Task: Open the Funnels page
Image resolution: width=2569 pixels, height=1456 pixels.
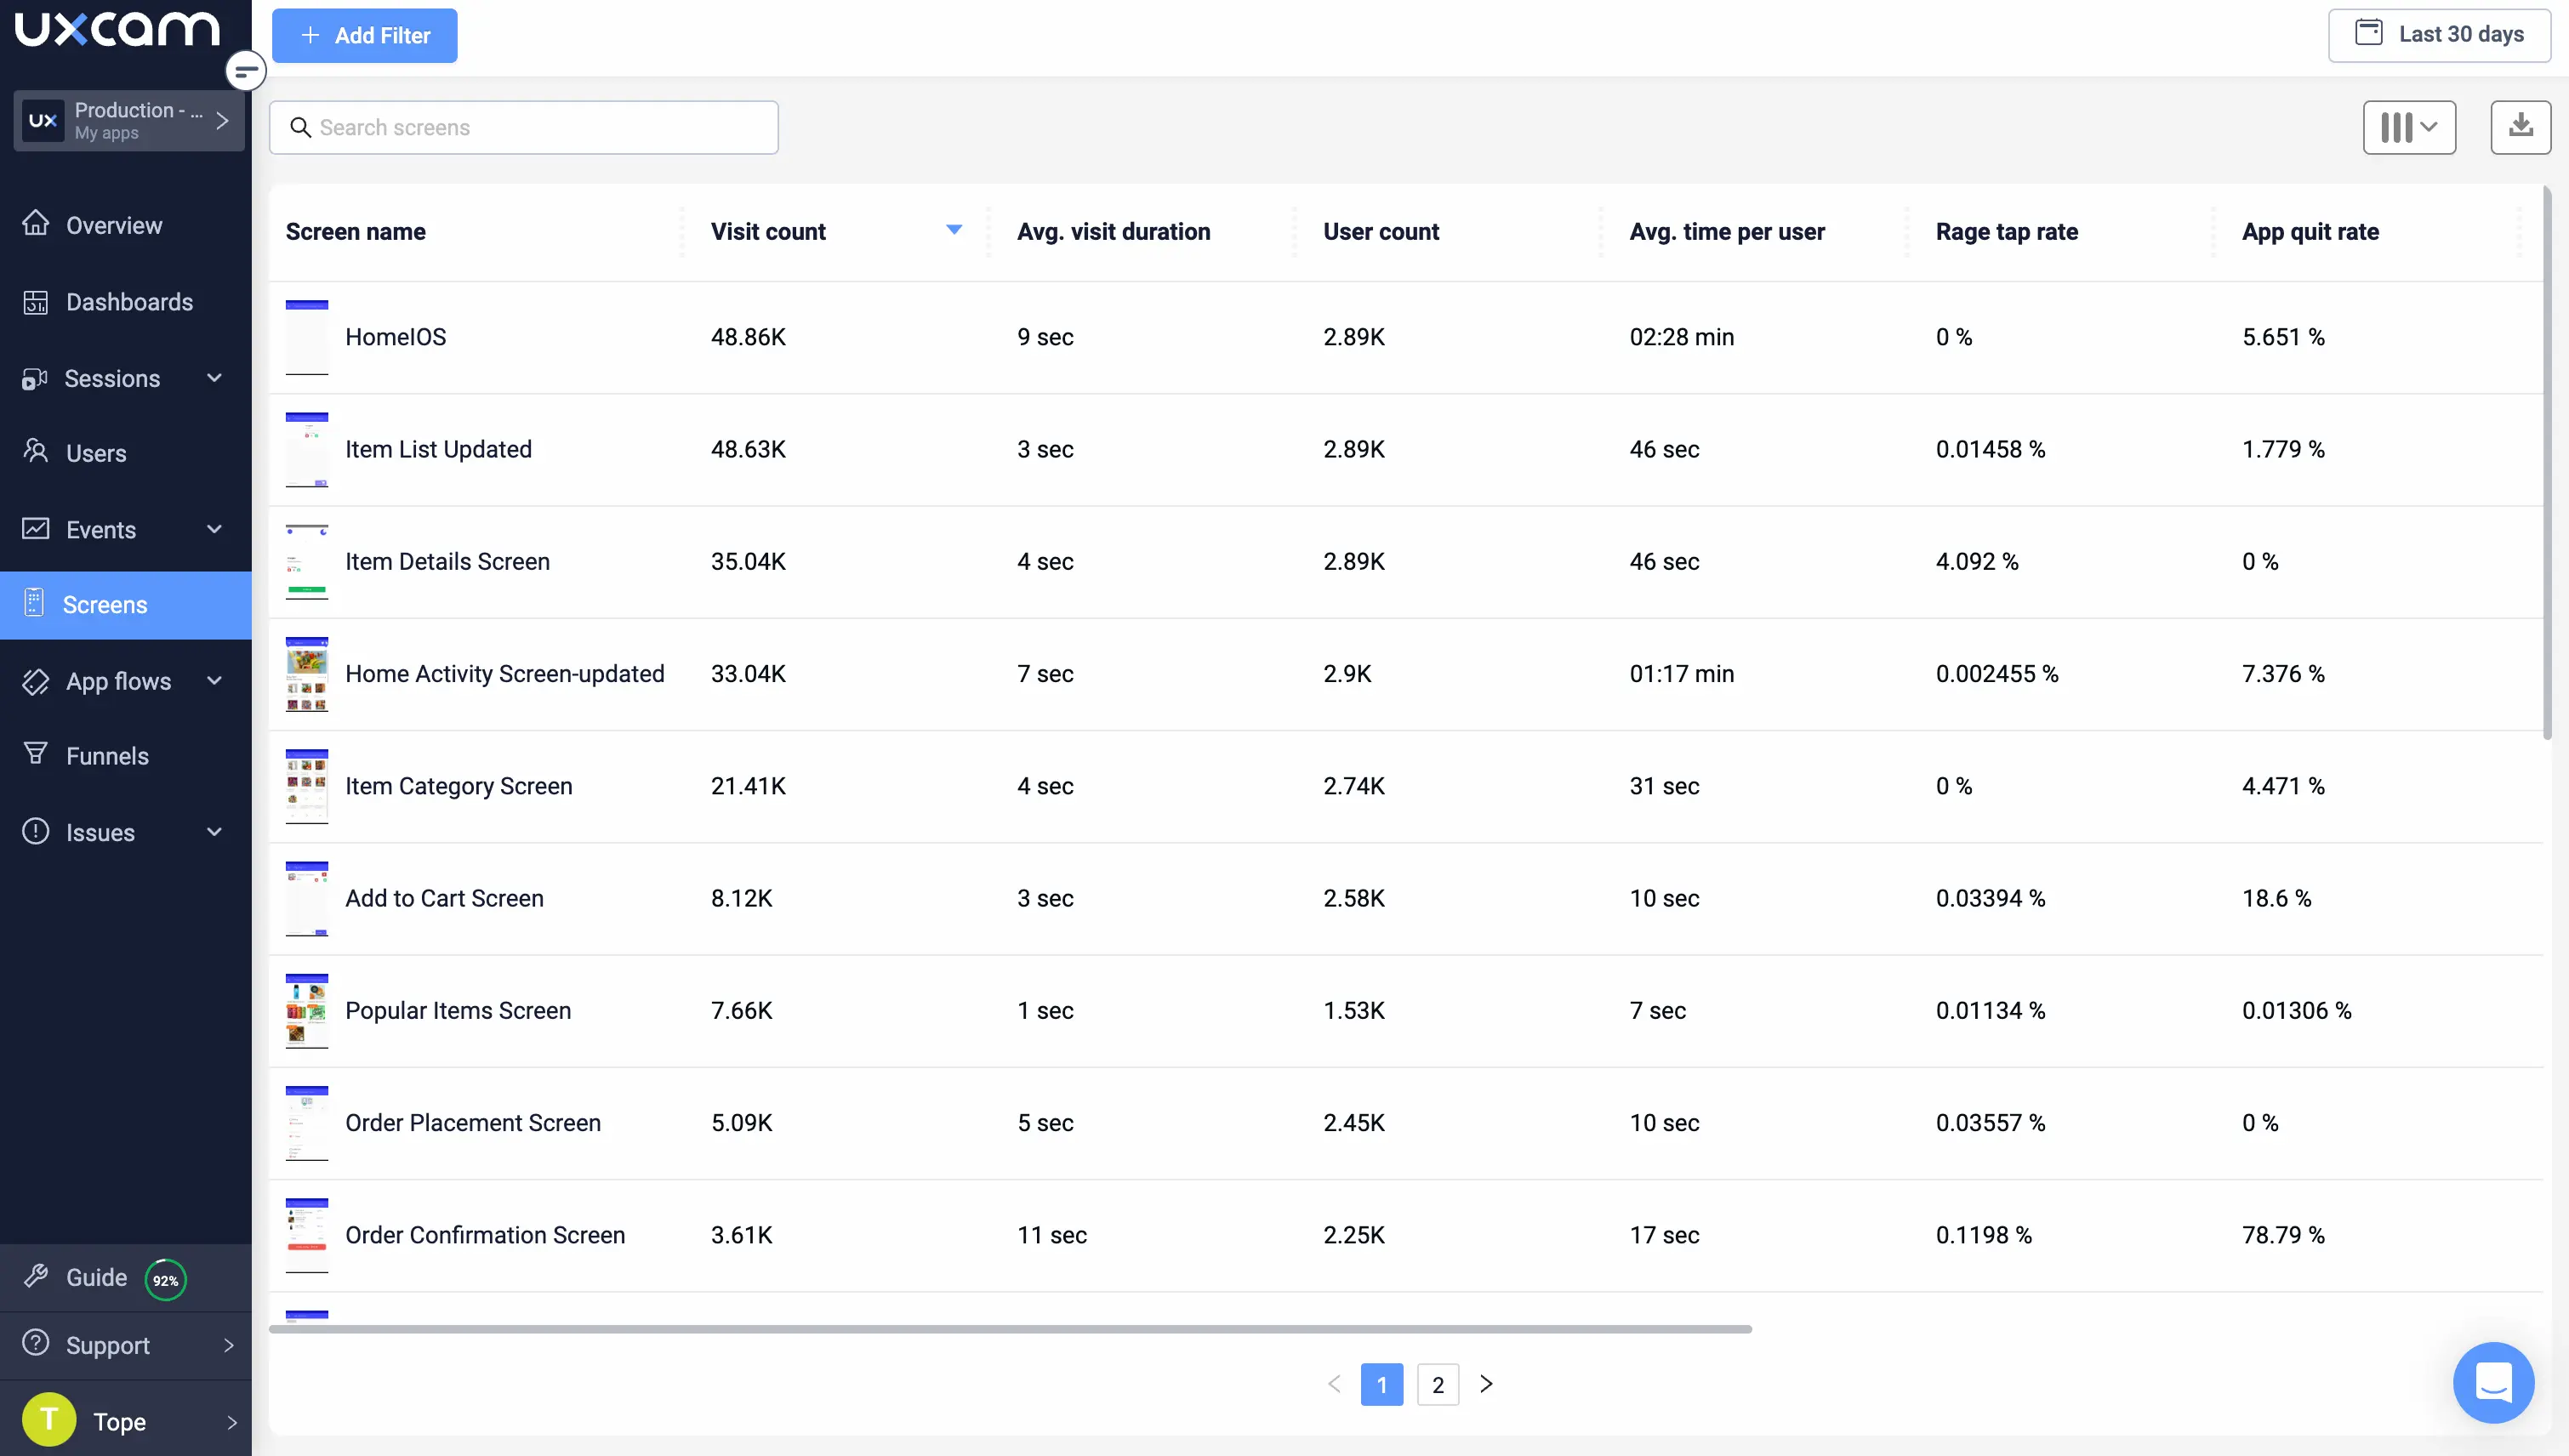Action: pyautogui.click(x=107, y=756)
